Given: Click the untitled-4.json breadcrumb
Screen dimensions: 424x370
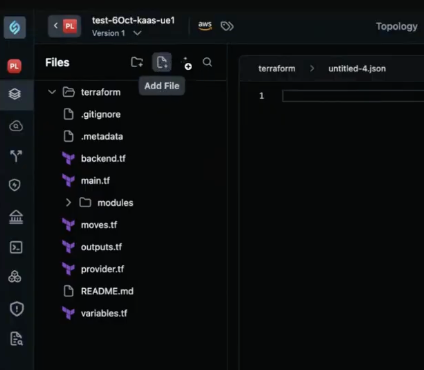Looking at the screenshot, I should tap(357, 69).
